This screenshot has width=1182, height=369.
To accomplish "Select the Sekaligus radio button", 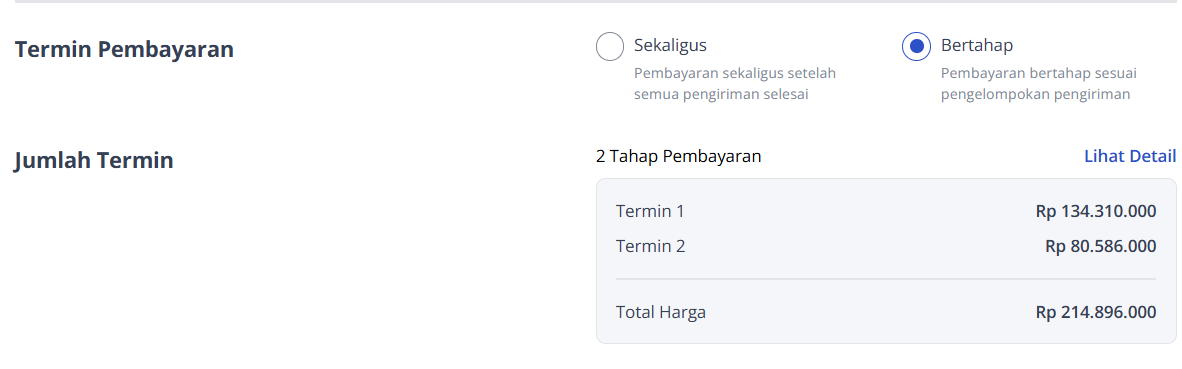I will coord(610,47).
